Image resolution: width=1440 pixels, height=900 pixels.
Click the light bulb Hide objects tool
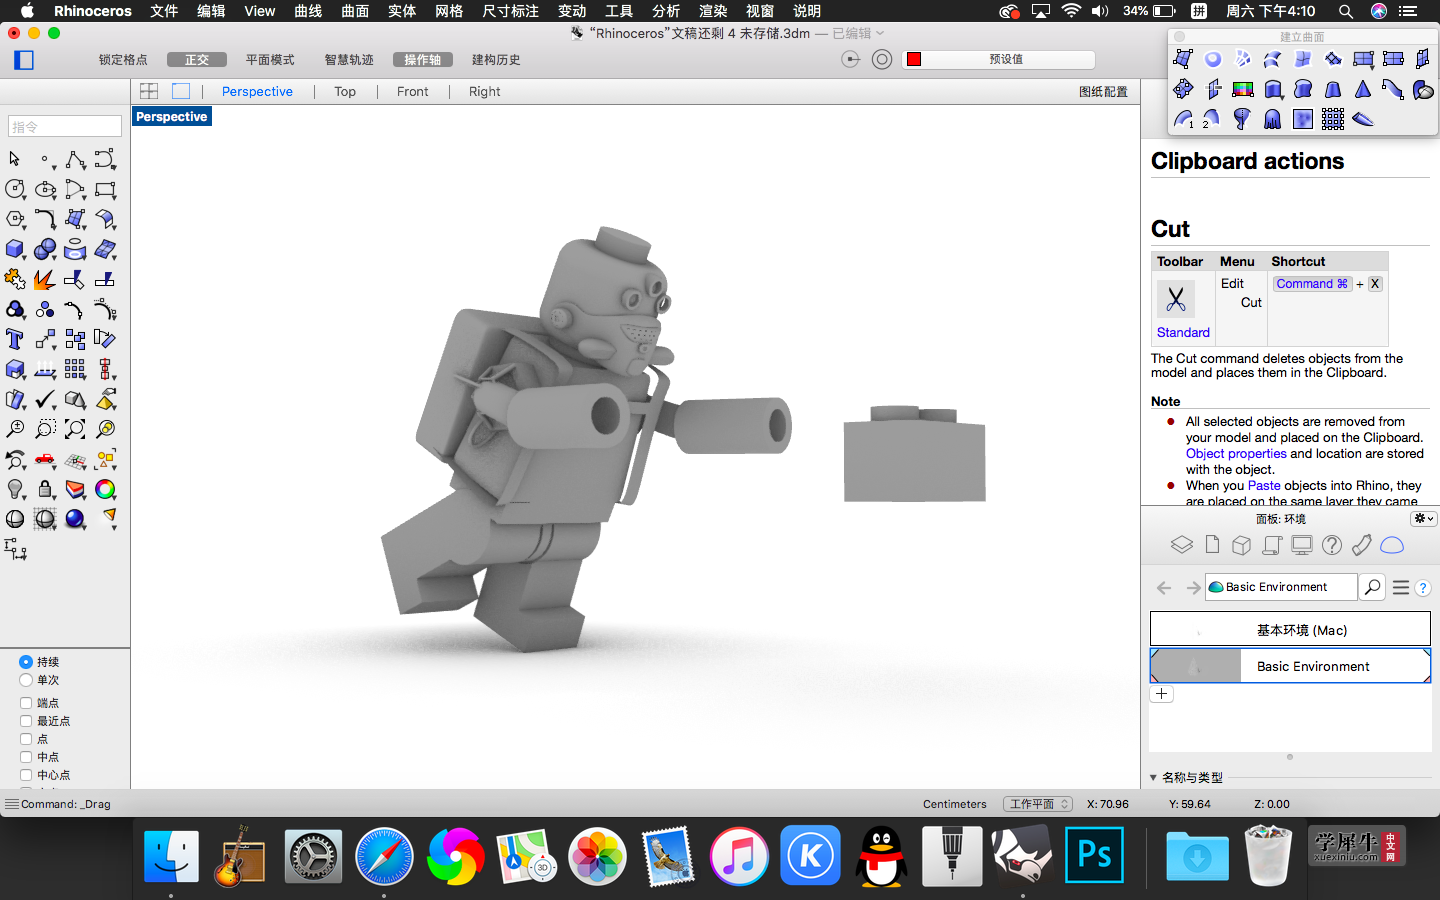point(15,489)
